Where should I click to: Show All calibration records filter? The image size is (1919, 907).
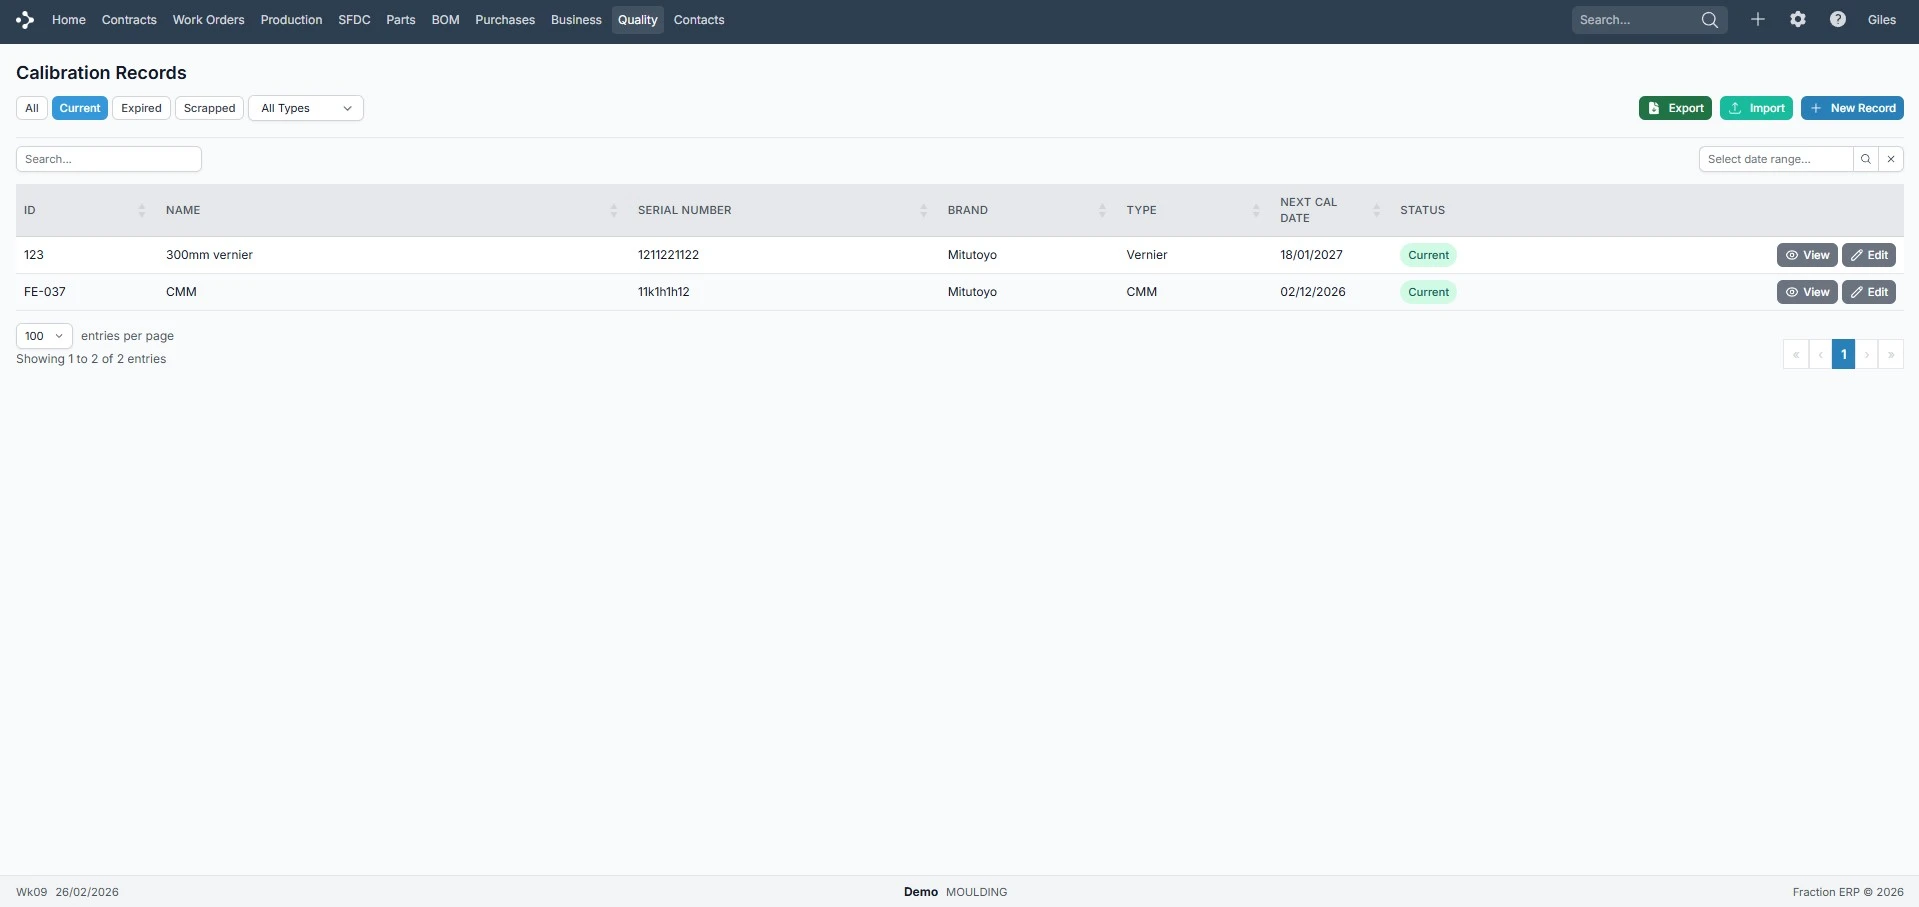click(32, 108)
